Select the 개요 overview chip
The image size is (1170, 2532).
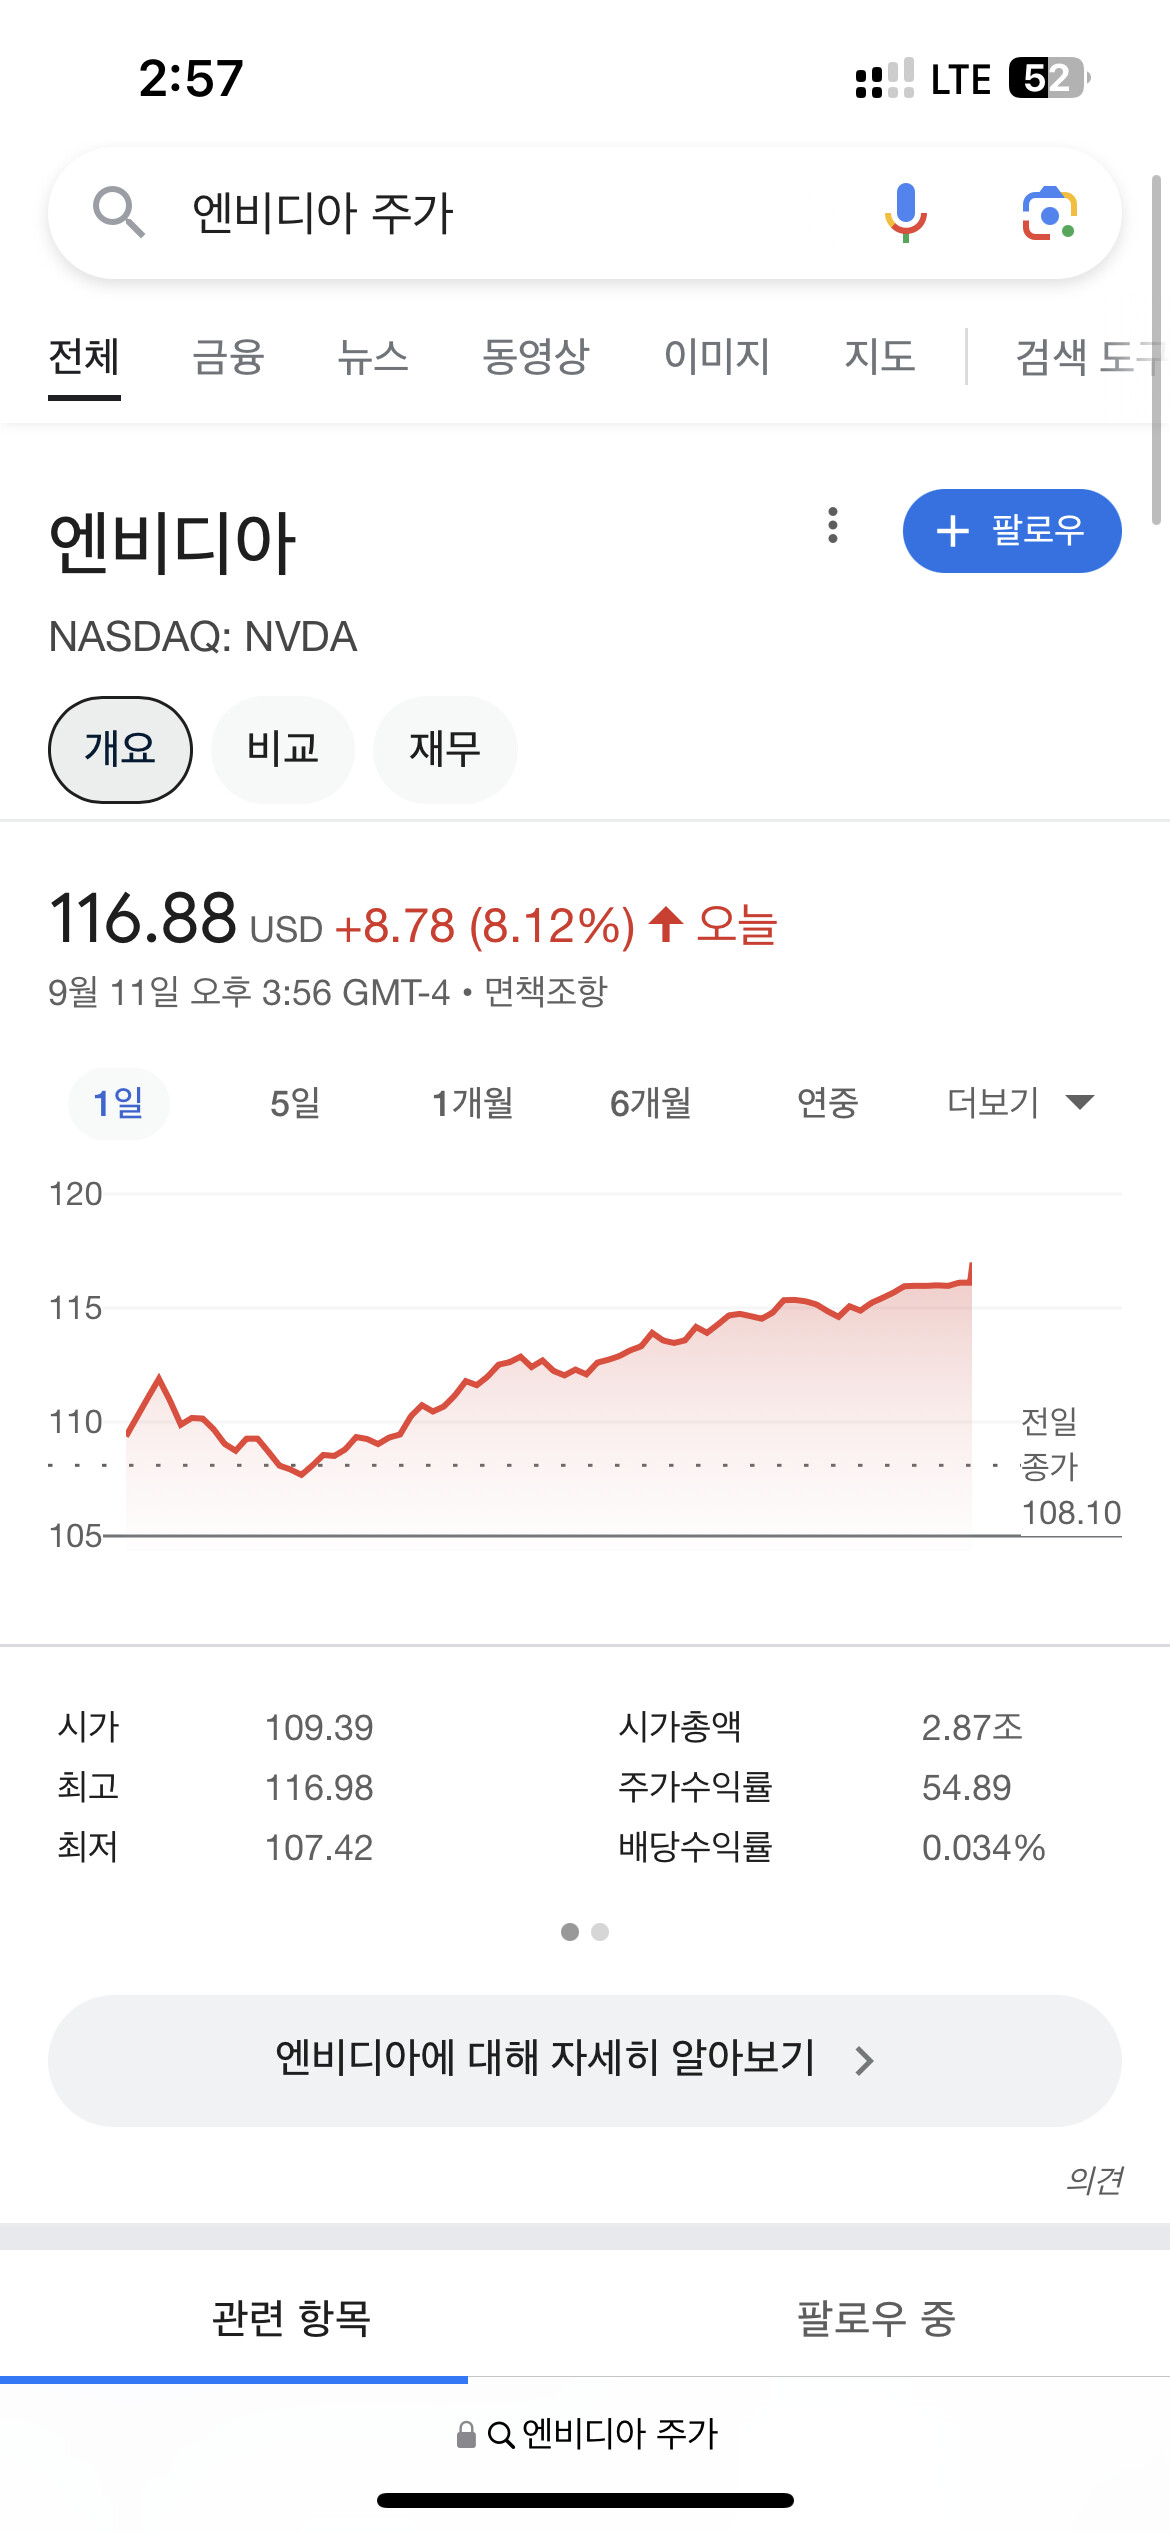120,749
